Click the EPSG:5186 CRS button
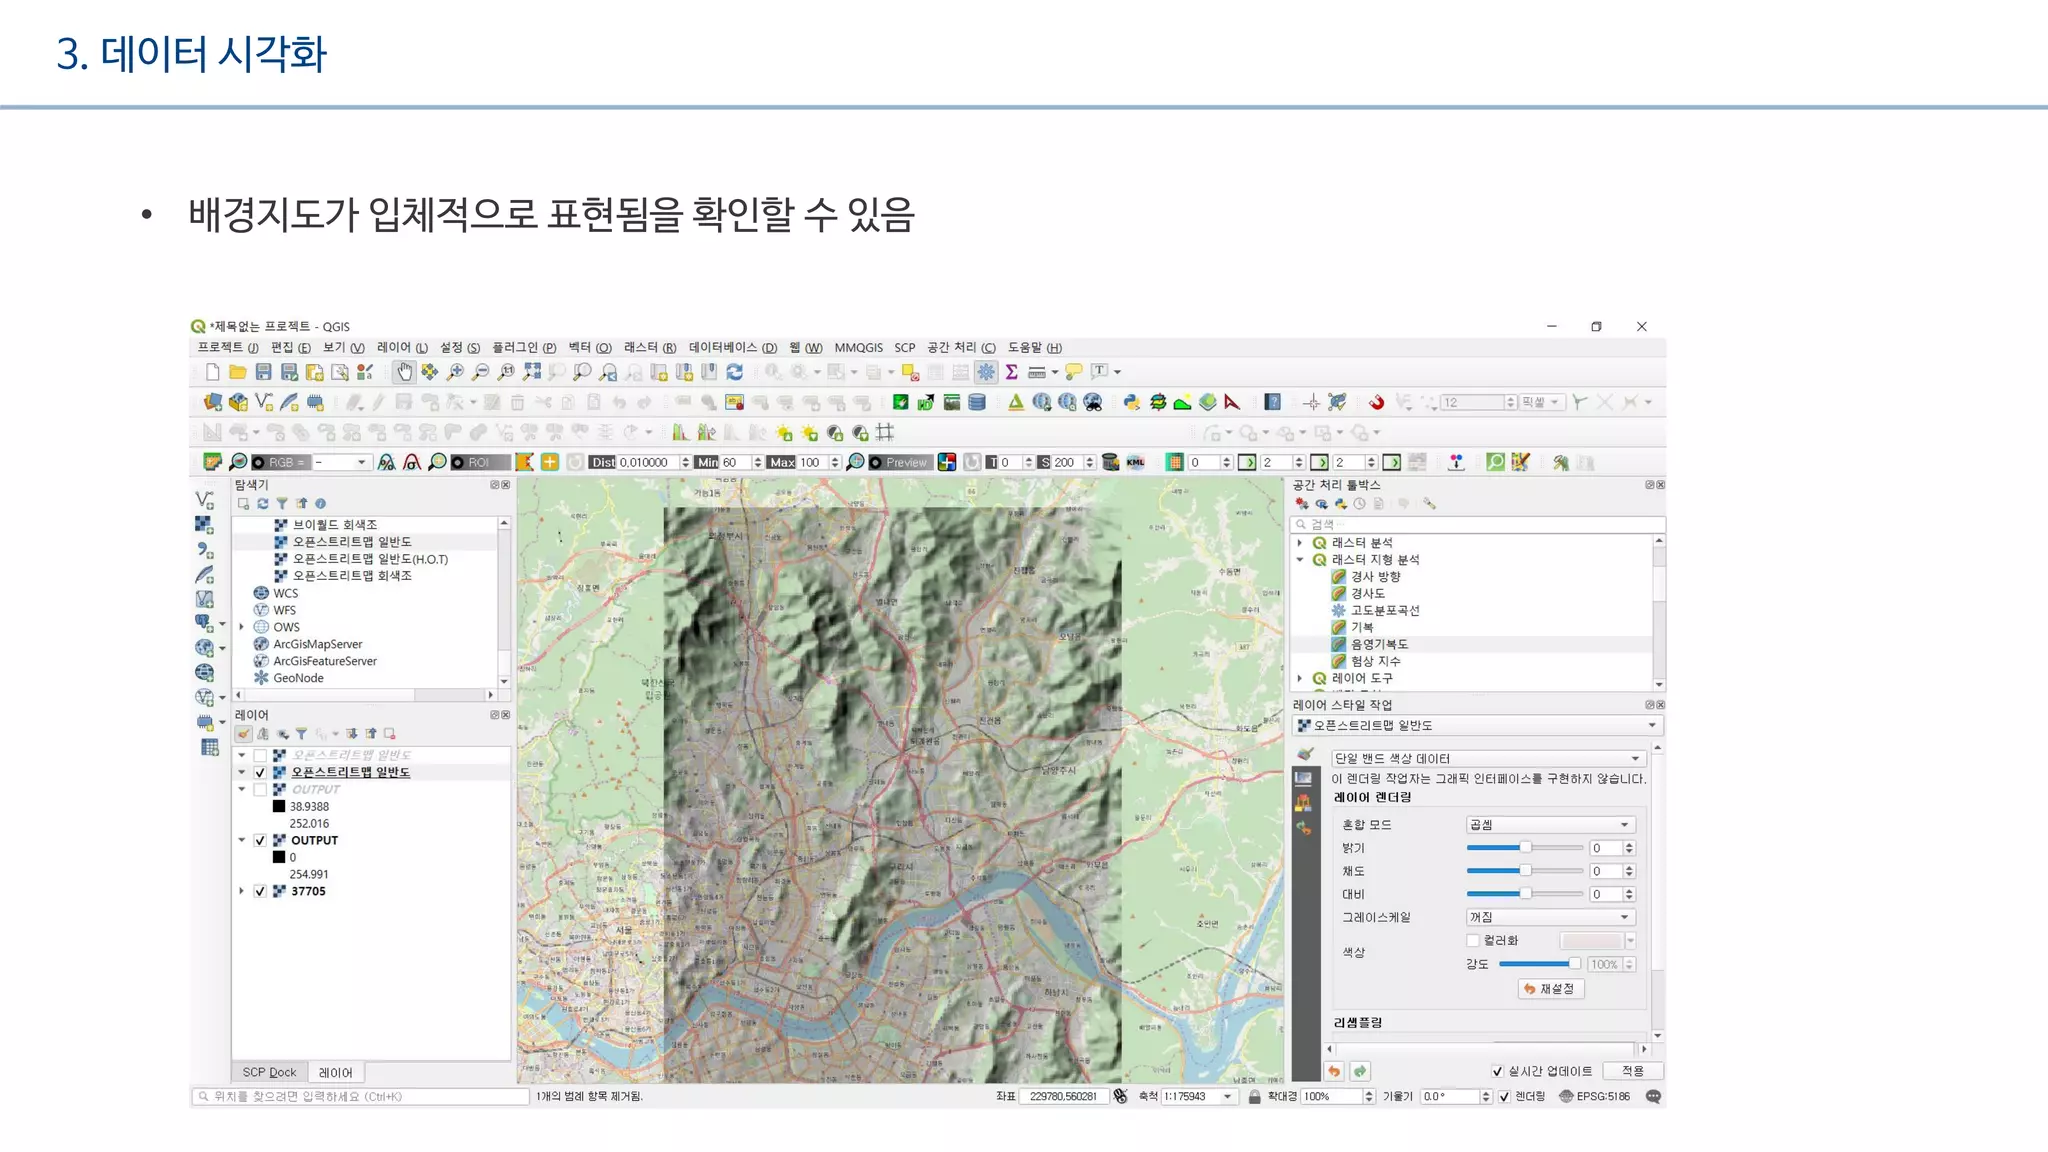The width and height of the screenshot is (2048, 1152). (x=1595, y=1097)
